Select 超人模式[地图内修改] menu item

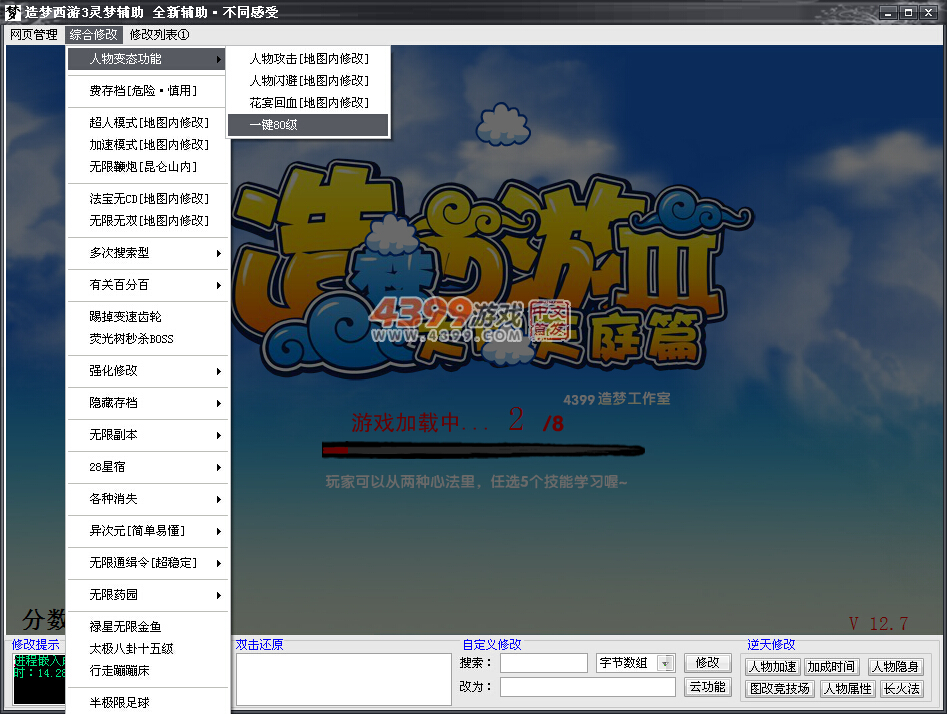click(149, 123)
